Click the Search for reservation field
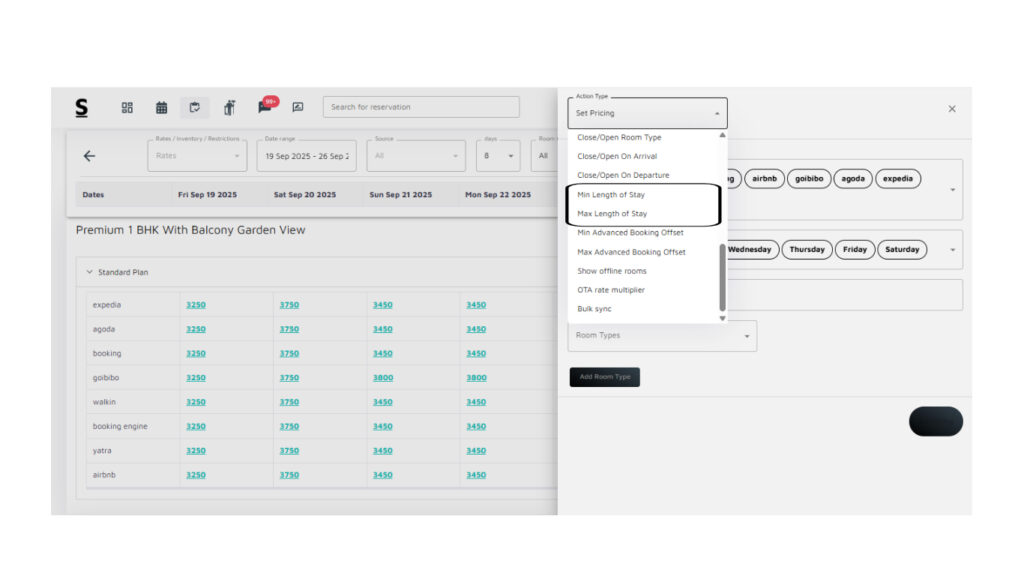 (421, 107)
